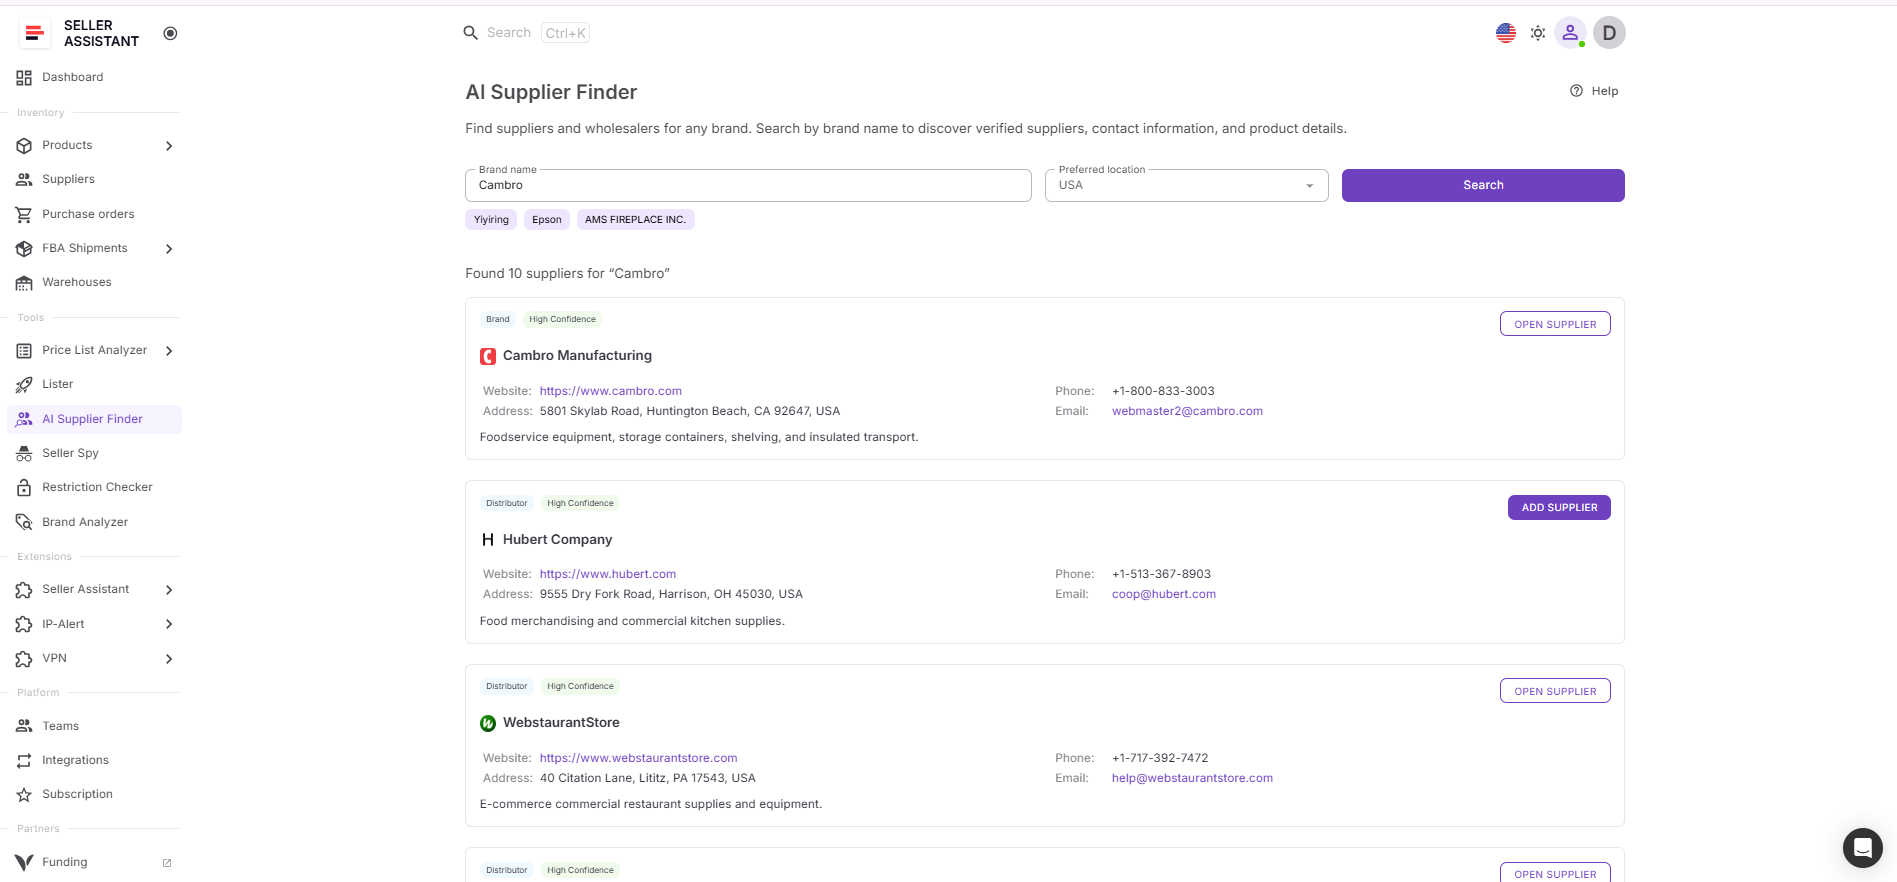Click the Suppliers people icon
The width and height of the screenshot is (1897, 882).
pyautogui.click(x=24, y=180)
